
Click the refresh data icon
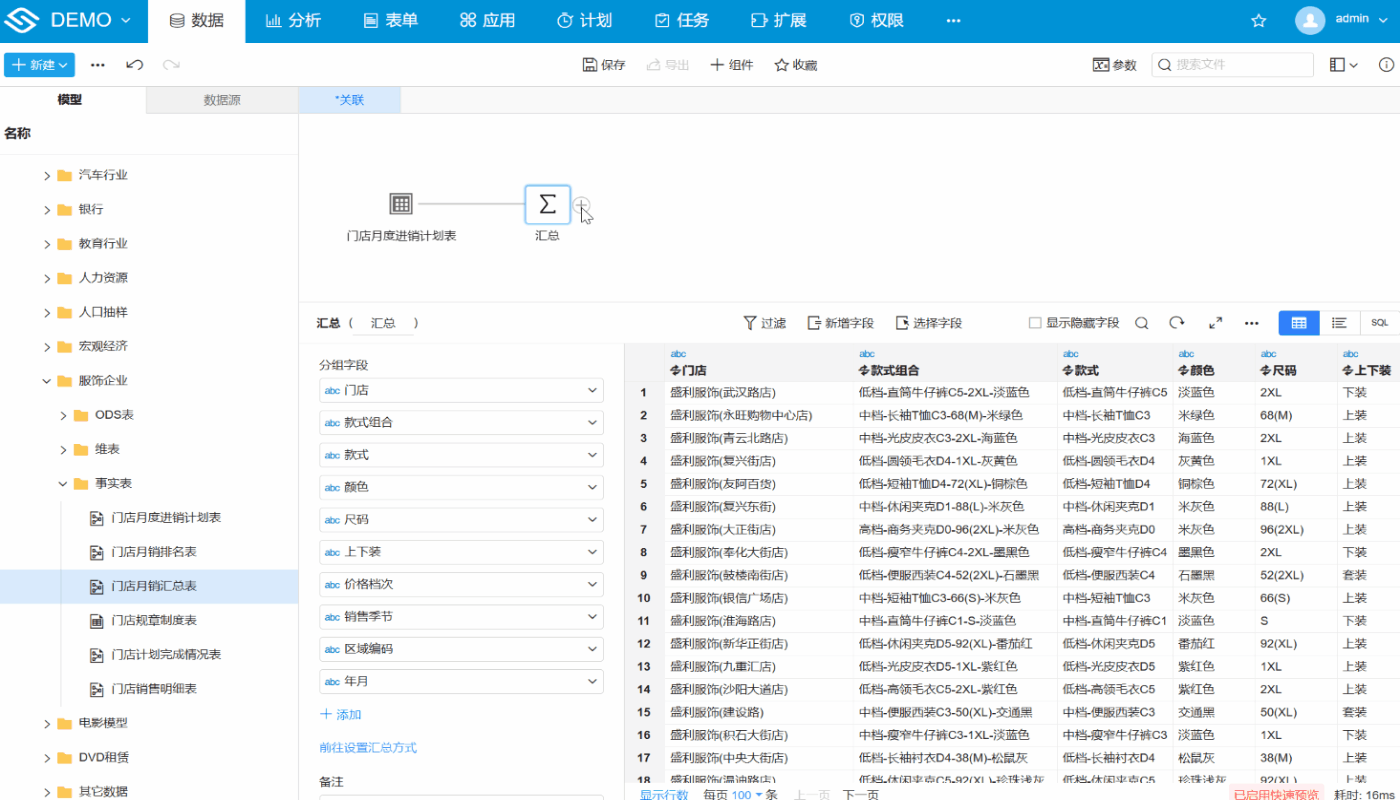1177,323
